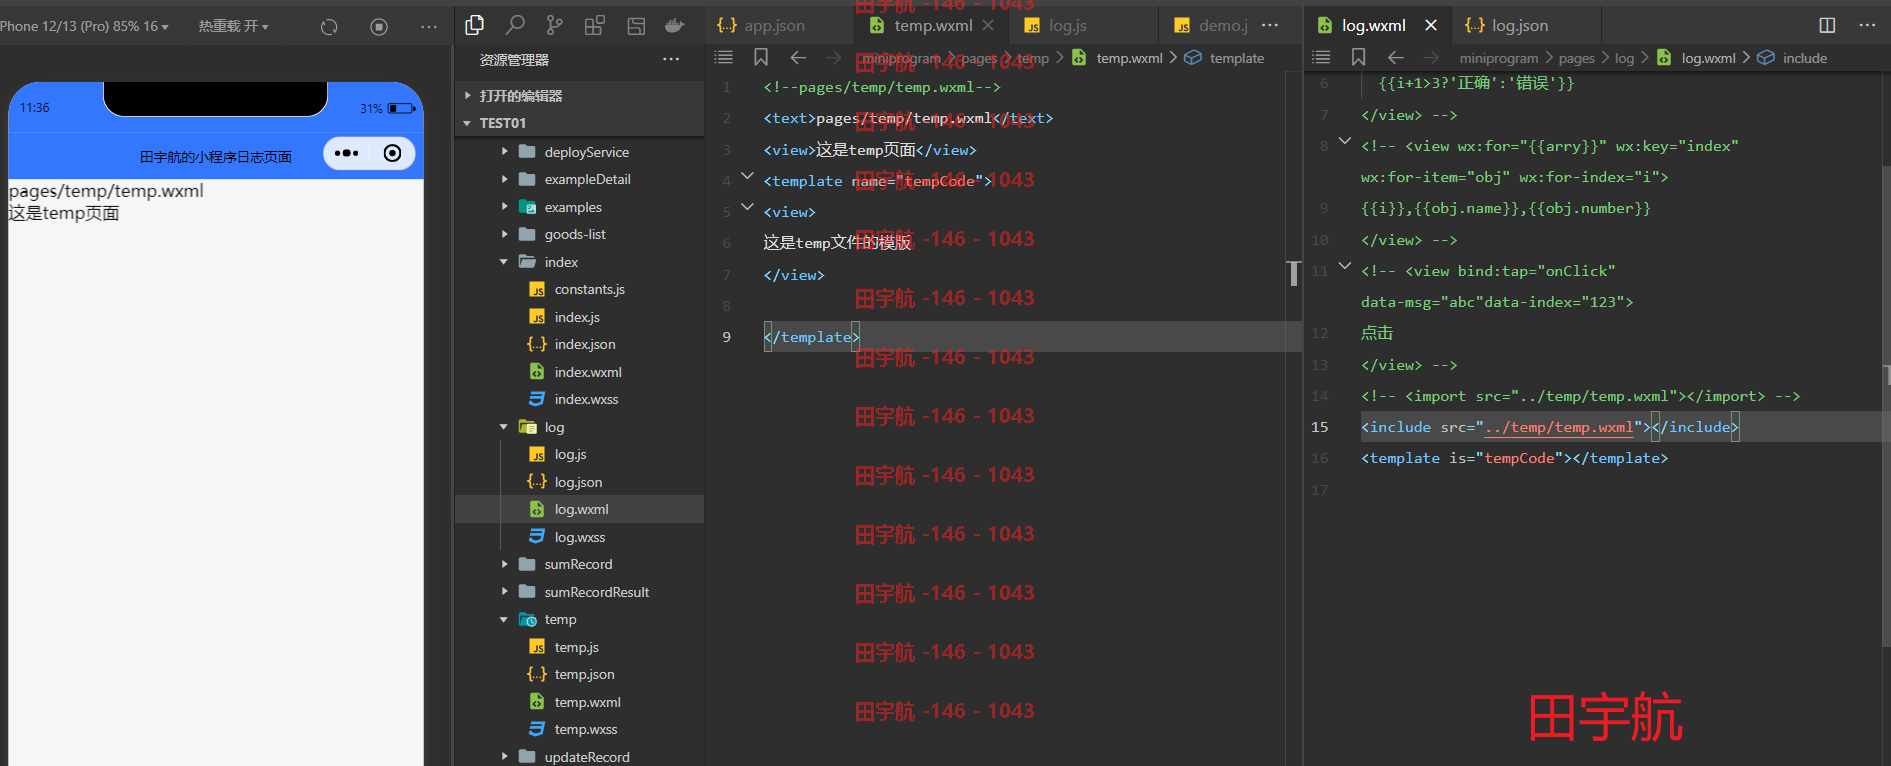Viewport: 1891px width, 766px height.
Task: Click 'log' breadcrumb in right editor
Action: (1624, 58)
